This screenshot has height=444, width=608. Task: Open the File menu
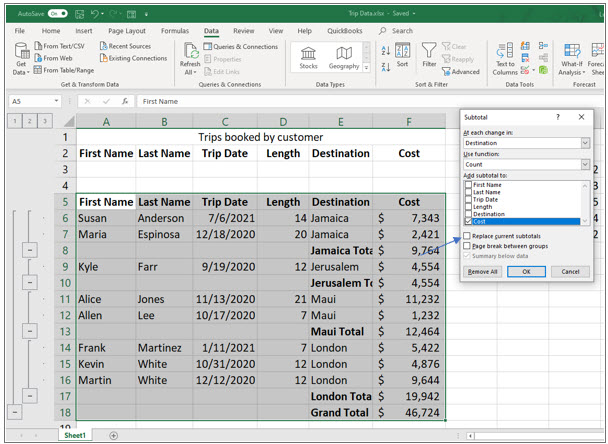[20, 31]
